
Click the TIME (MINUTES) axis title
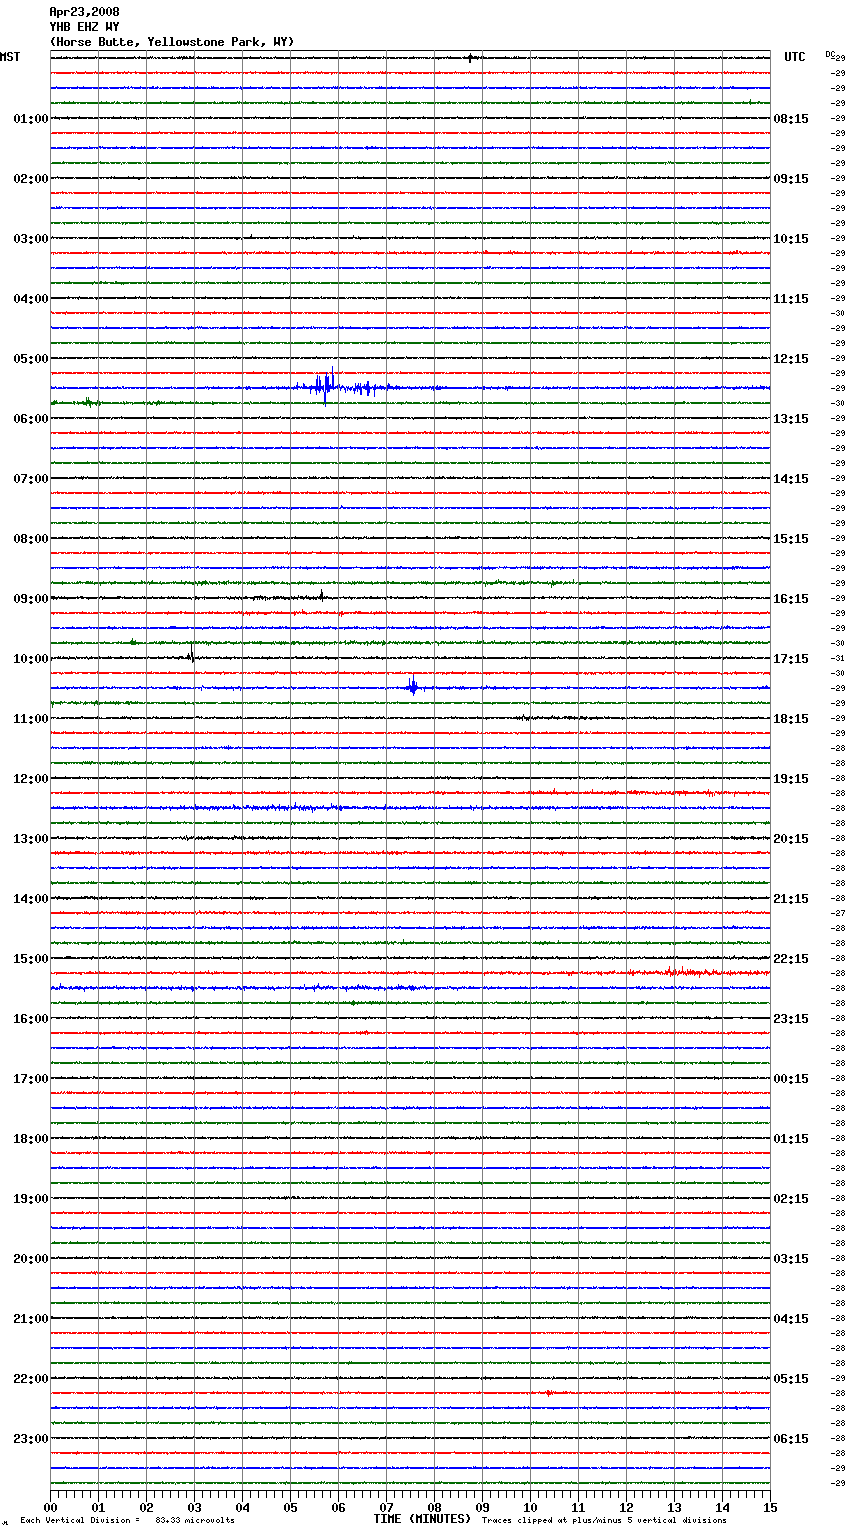pyautogui.click(x=422, y=1519)
